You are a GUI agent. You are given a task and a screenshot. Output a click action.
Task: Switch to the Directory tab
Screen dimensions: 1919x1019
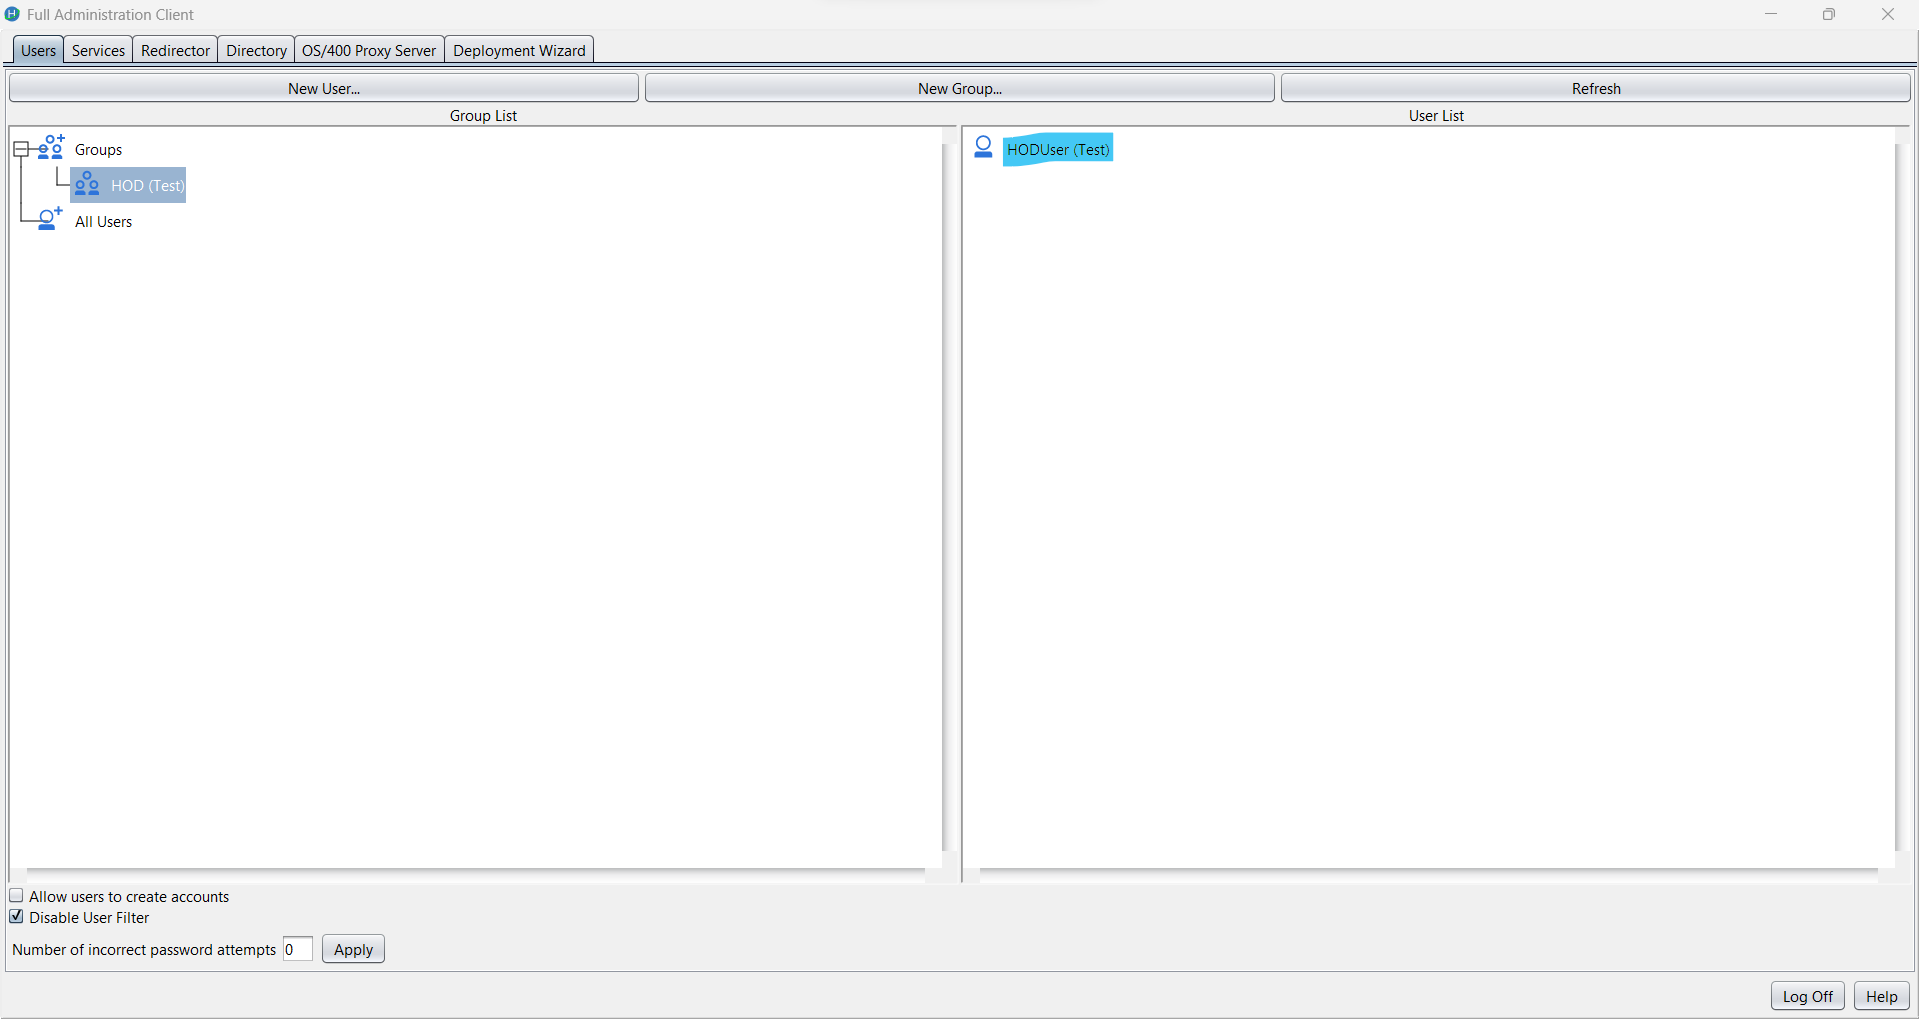coord(255,49)
